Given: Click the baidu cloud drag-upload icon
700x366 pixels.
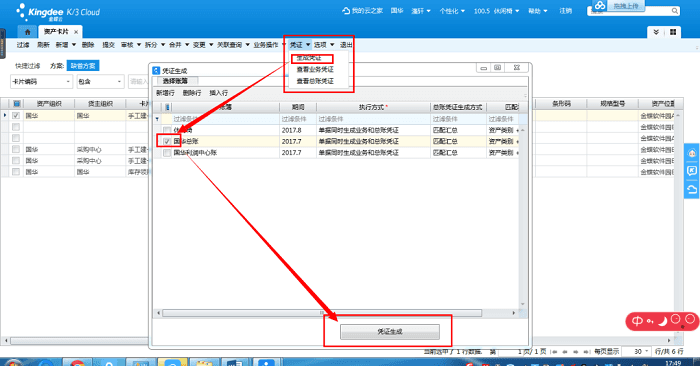Looking at the screenshot, I should [600, 5].
